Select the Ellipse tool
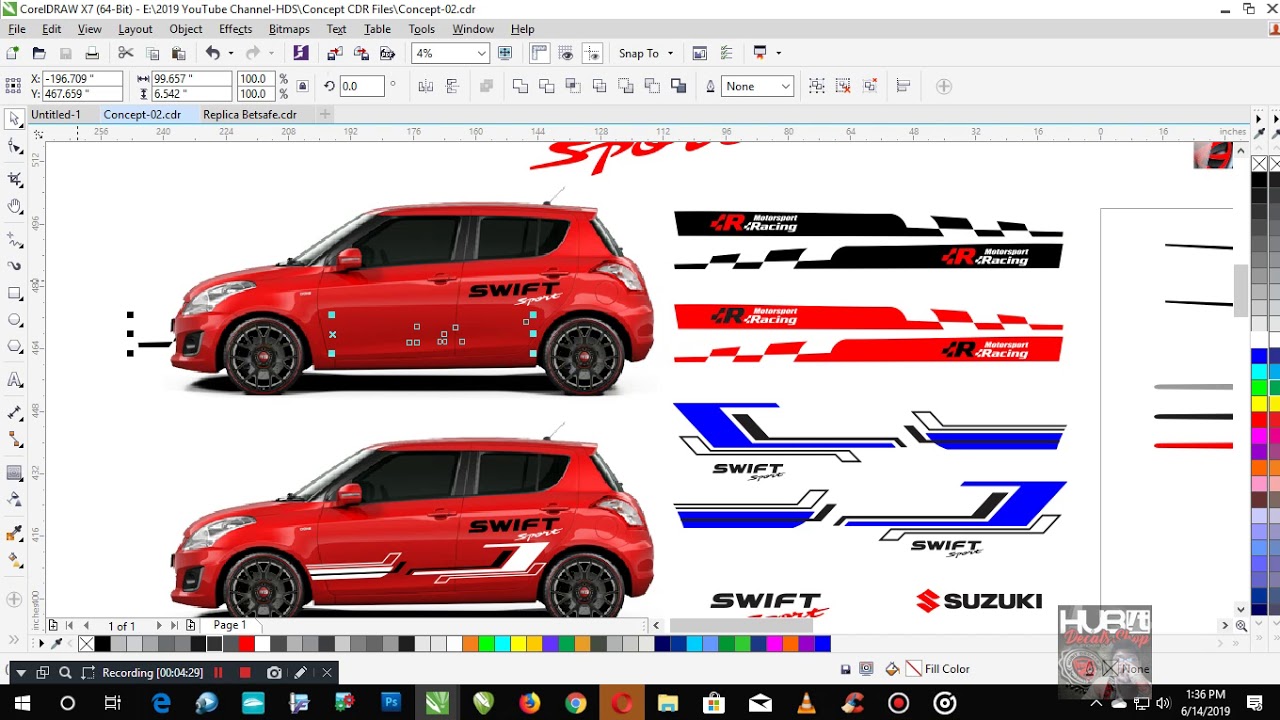 14,320
